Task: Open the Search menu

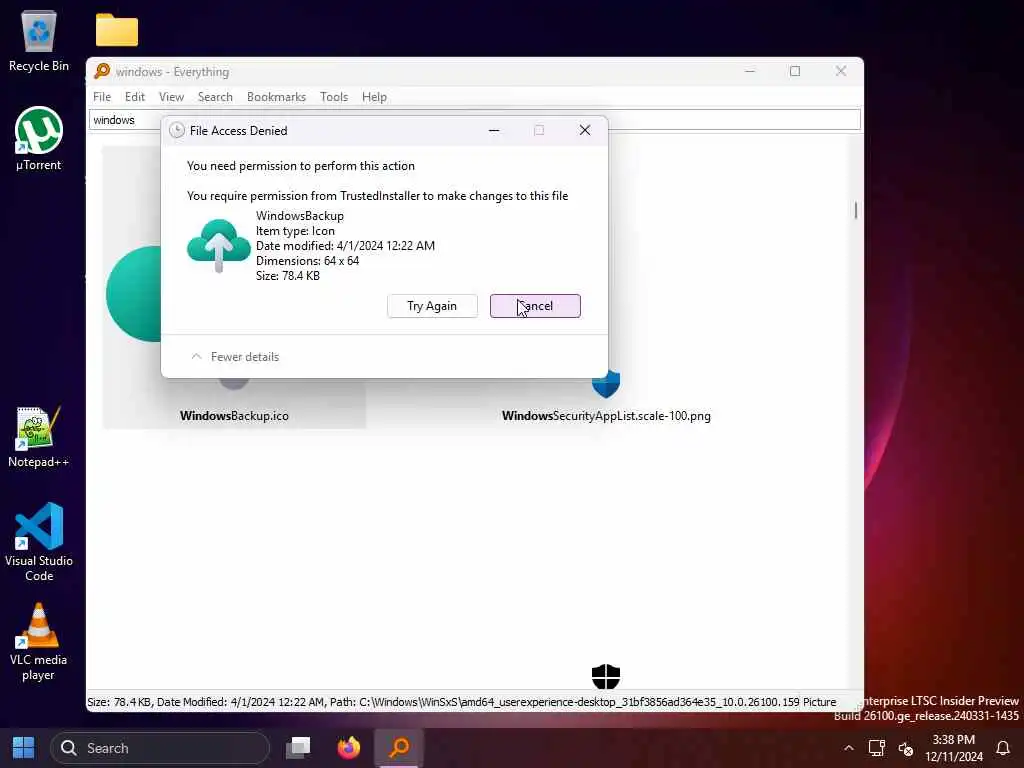Action: (x=215, y=97)
